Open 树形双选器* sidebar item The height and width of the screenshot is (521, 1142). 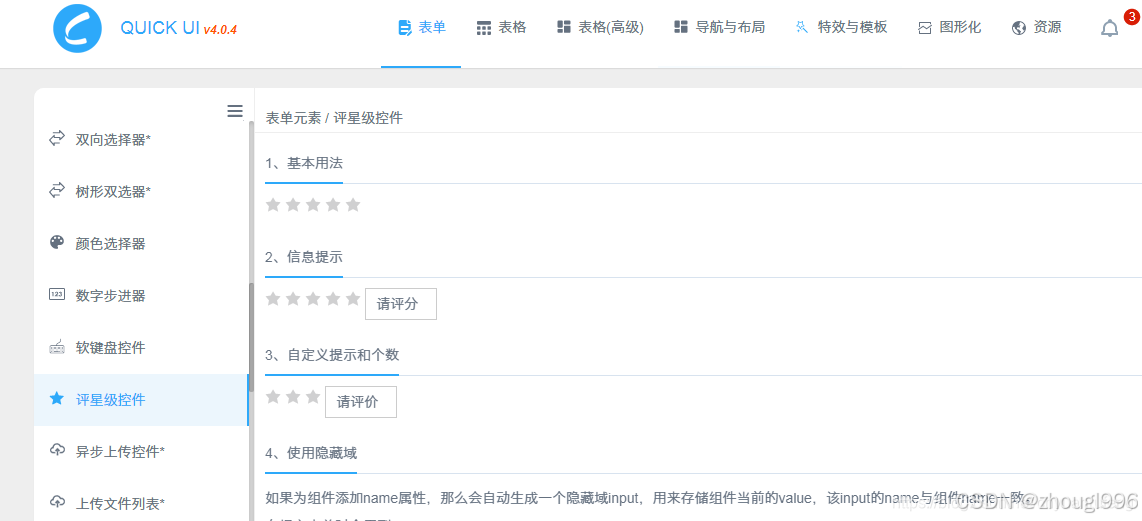[141, 192]
